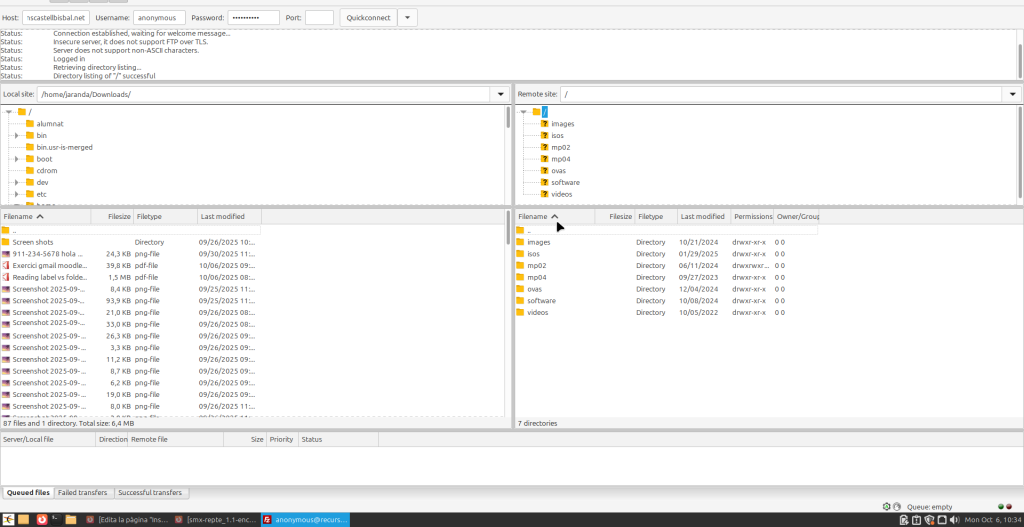Click the PDF icon of Exercici gmail moodle file
This screenshot has height=527, width=1024.
(6, 266)
